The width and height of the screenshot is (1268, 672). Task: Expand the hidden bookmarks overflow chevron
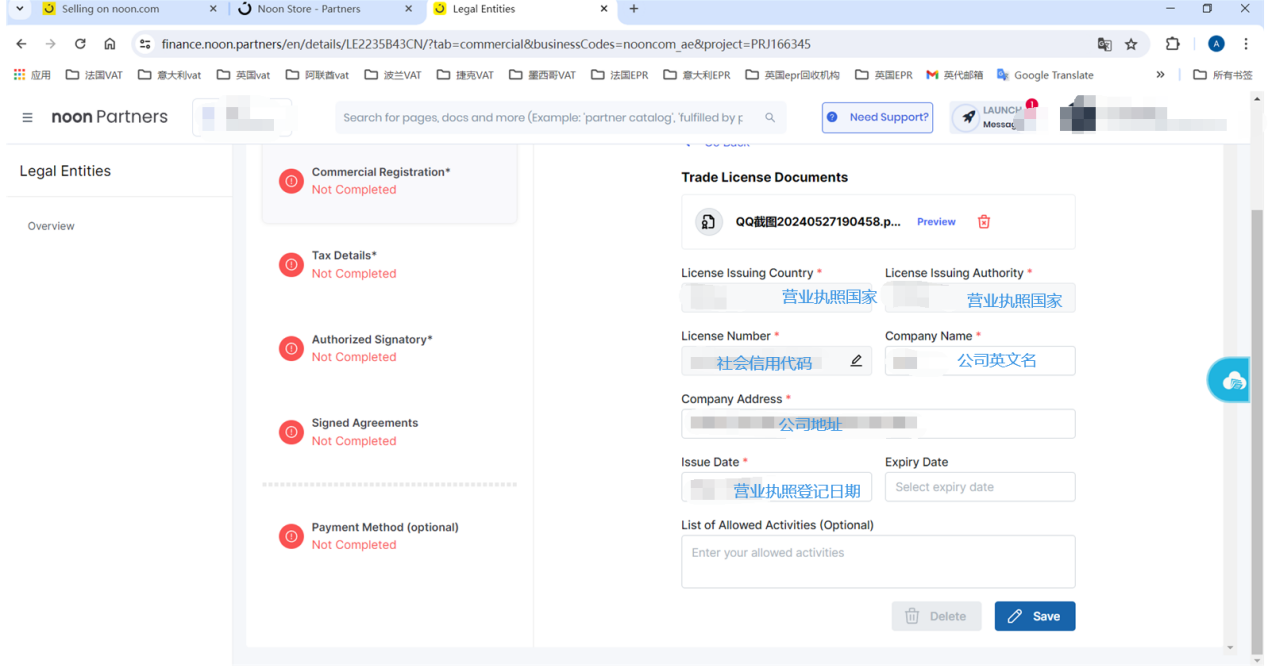point(1160,75)
